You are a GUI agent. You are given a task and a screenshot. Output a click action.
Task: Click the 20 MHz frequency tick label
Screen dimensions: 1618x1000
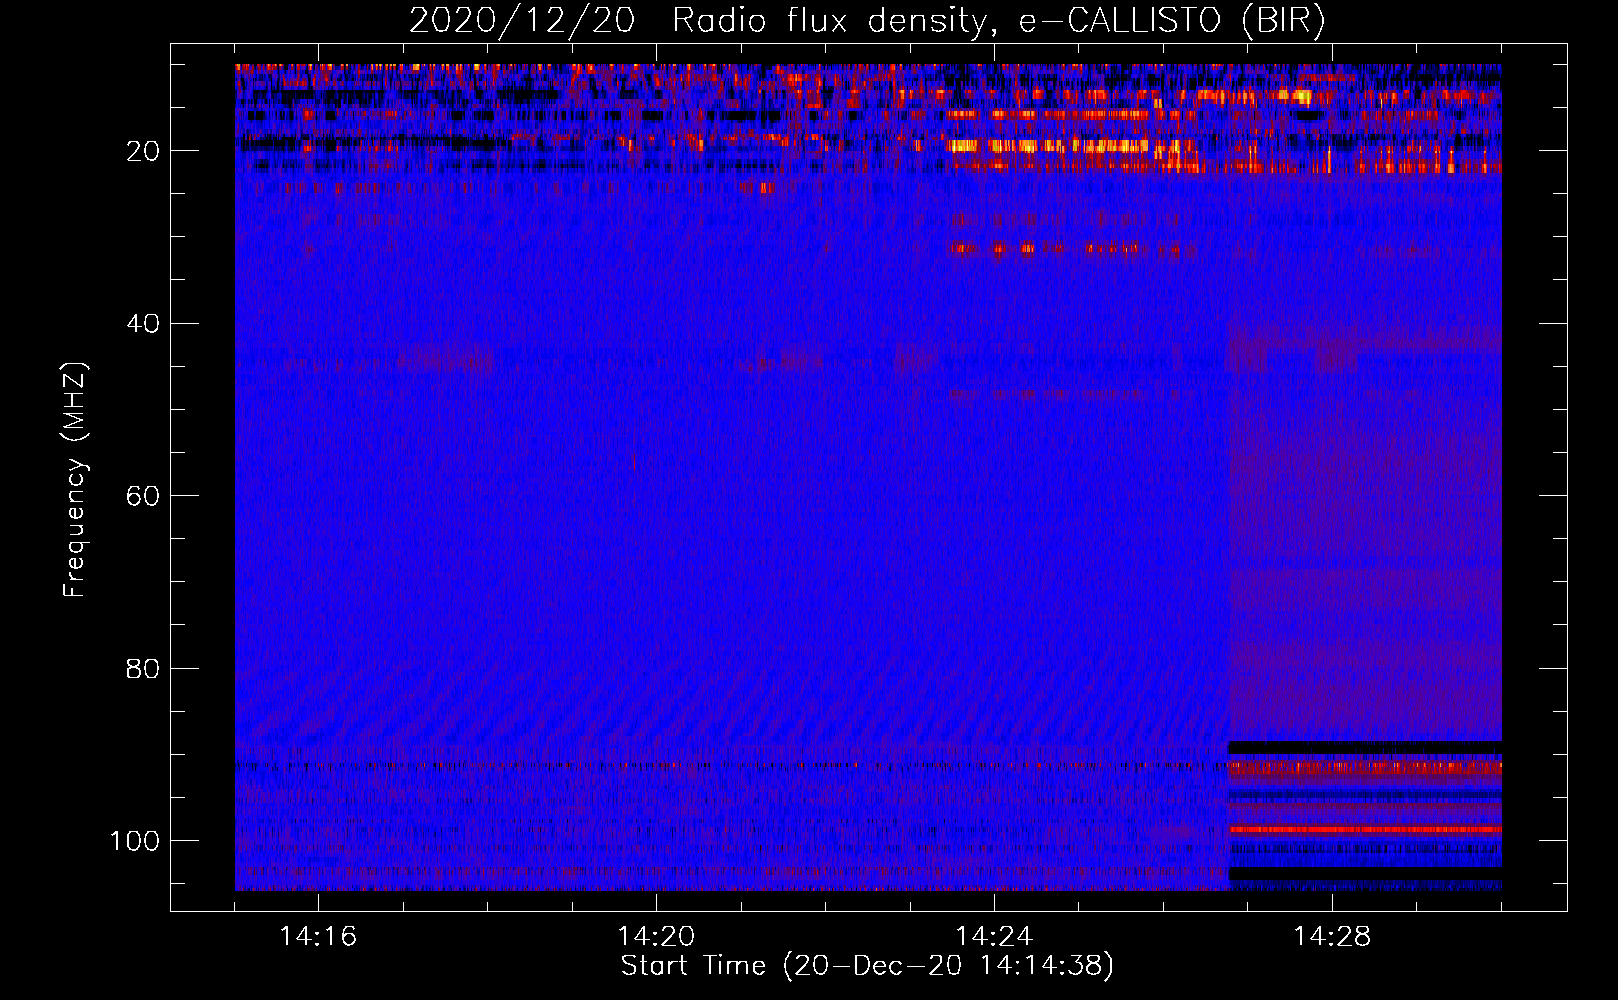pyautogui.click(x=143, y=151)
